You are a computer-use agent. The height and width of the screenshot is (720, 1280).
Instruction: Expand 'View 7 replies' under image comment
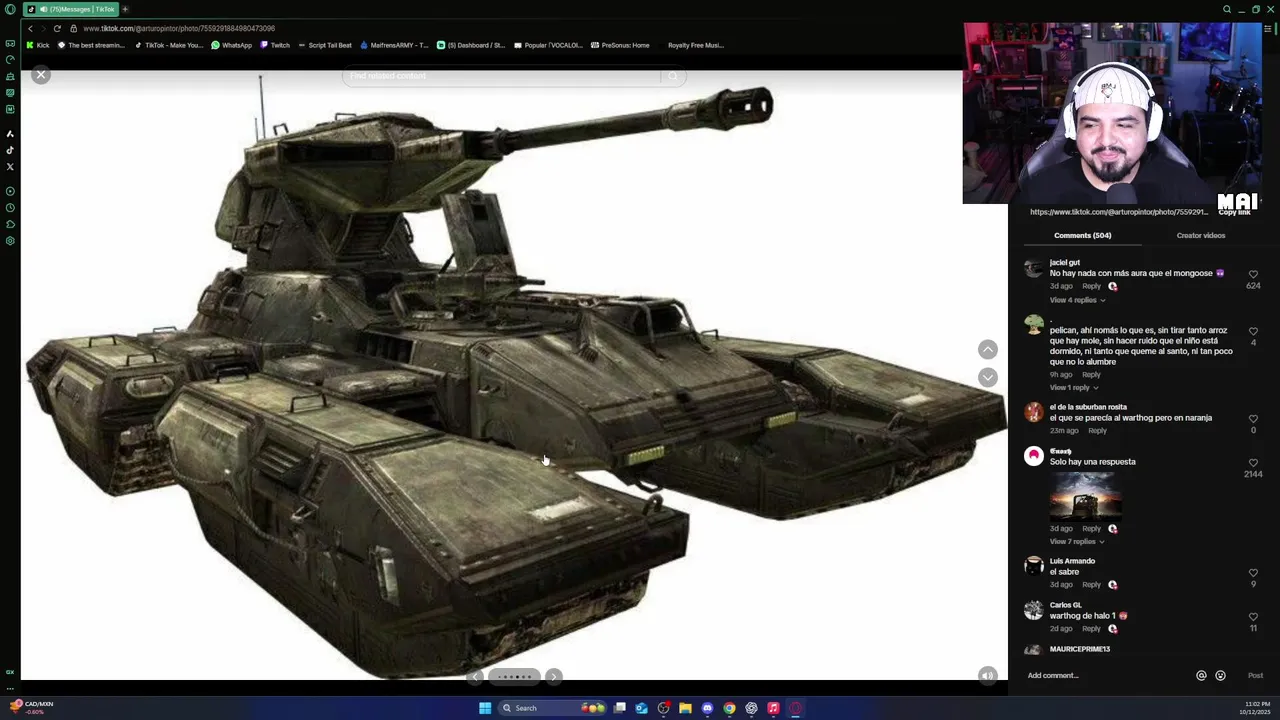(1077, 542)
